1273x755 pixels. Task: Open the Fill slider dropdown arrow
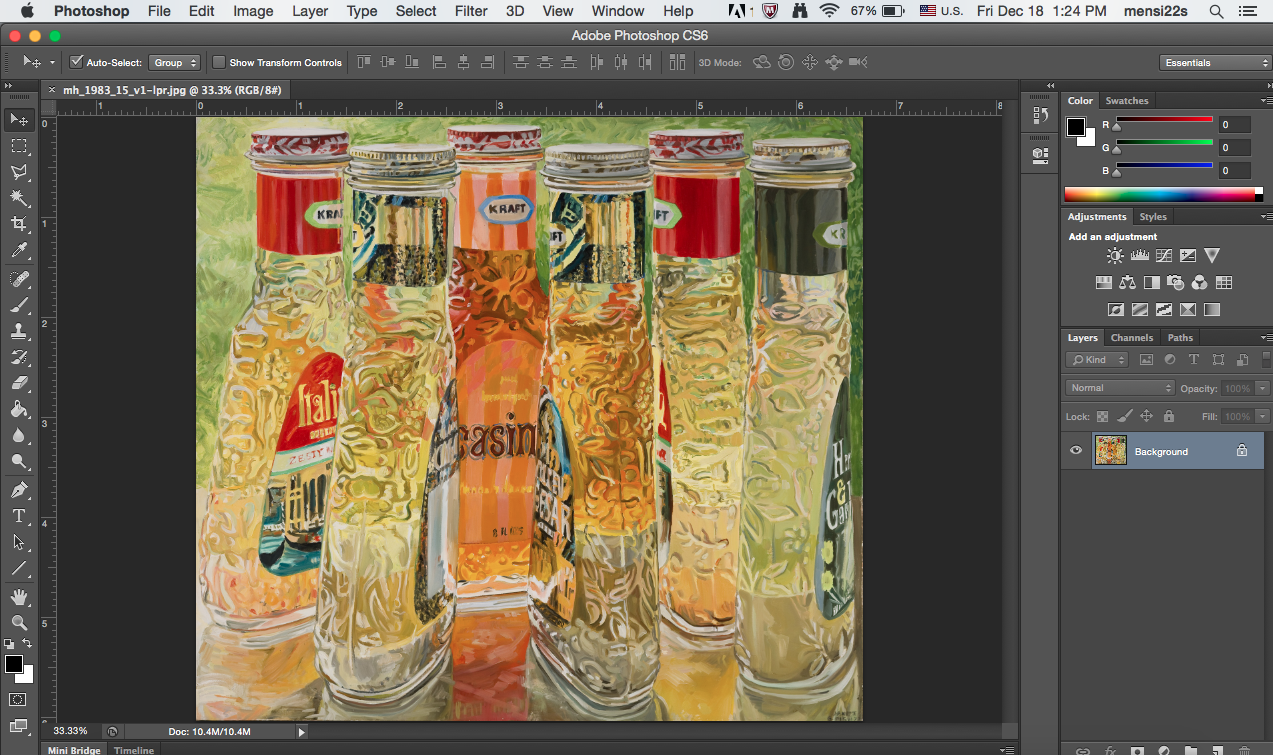click(x=1263, y=416)
